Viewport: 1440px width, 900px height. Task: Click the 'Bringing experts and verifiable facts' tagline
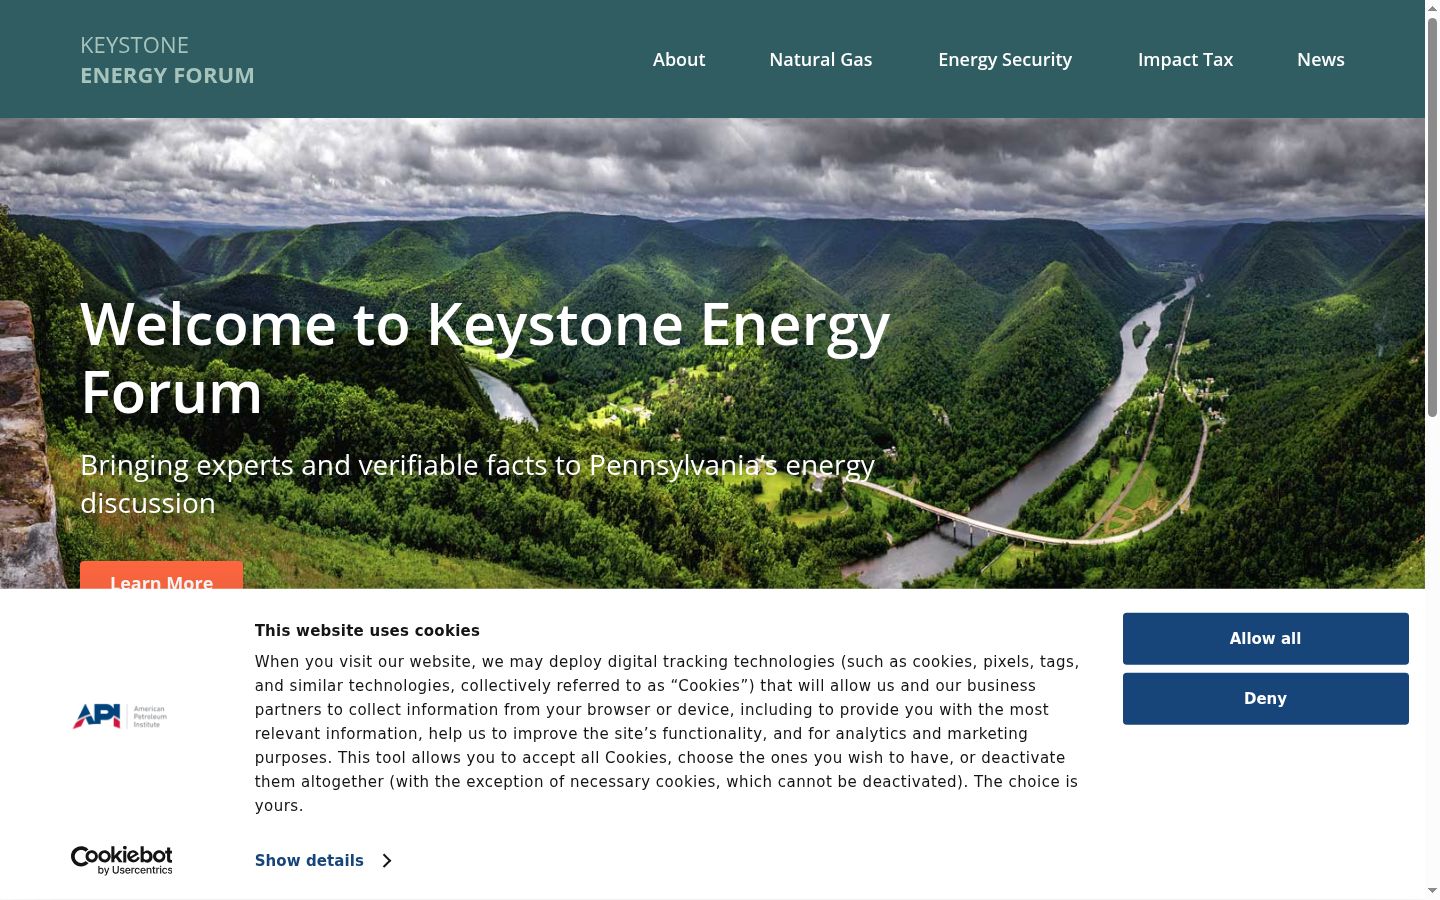(478, 484)
